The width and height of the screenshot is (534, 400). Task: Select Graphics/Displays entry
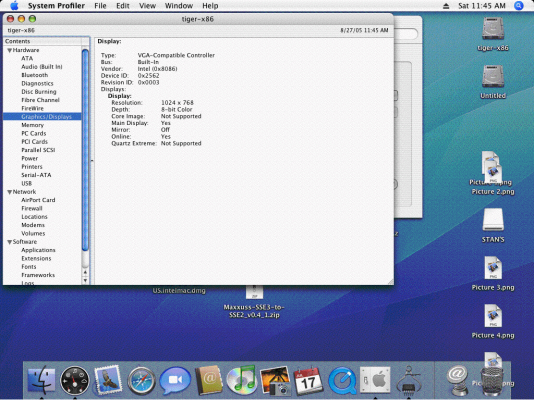(42, 117)
